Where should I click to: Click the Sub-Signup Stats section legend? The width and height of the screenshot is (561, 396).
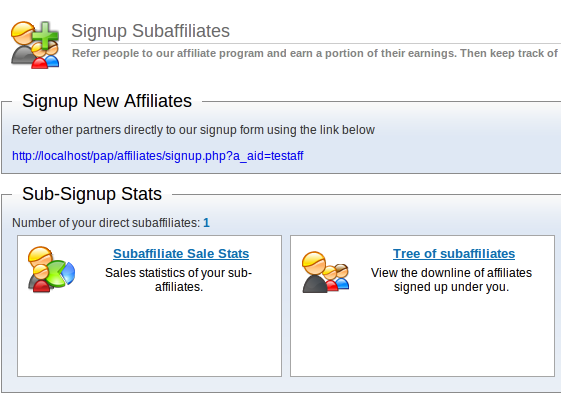[92, 194]
